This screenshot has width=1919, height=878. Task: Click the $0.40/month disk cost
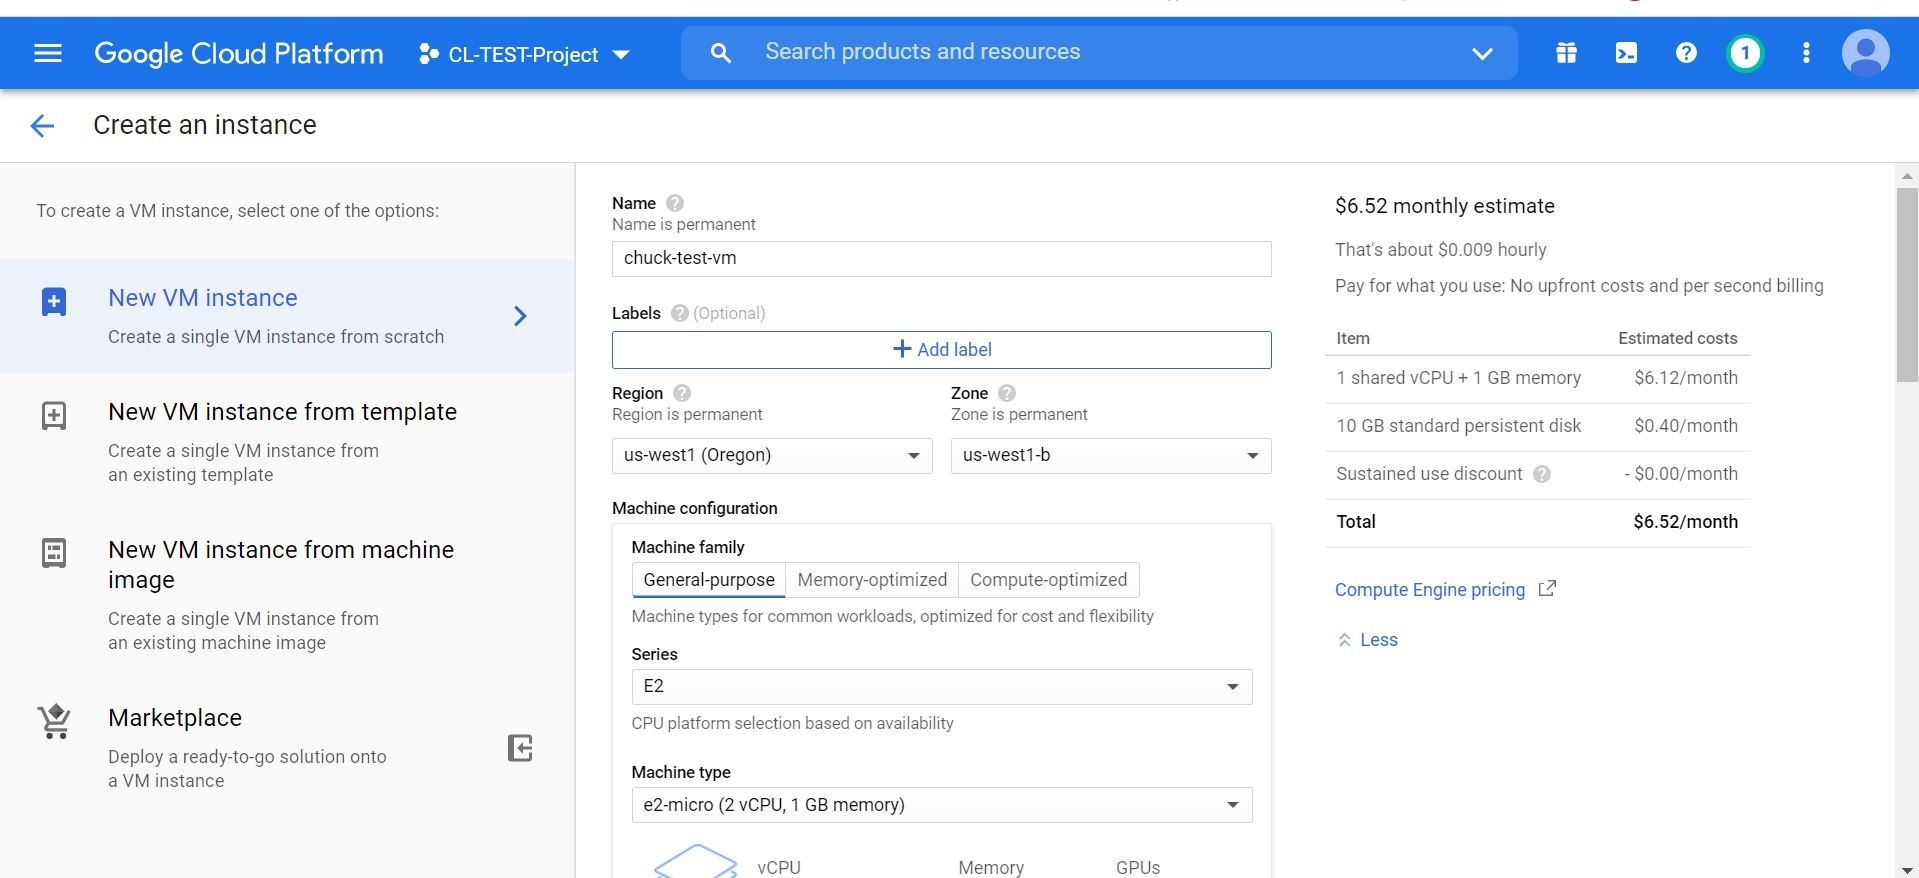(x=1686, y=426)
